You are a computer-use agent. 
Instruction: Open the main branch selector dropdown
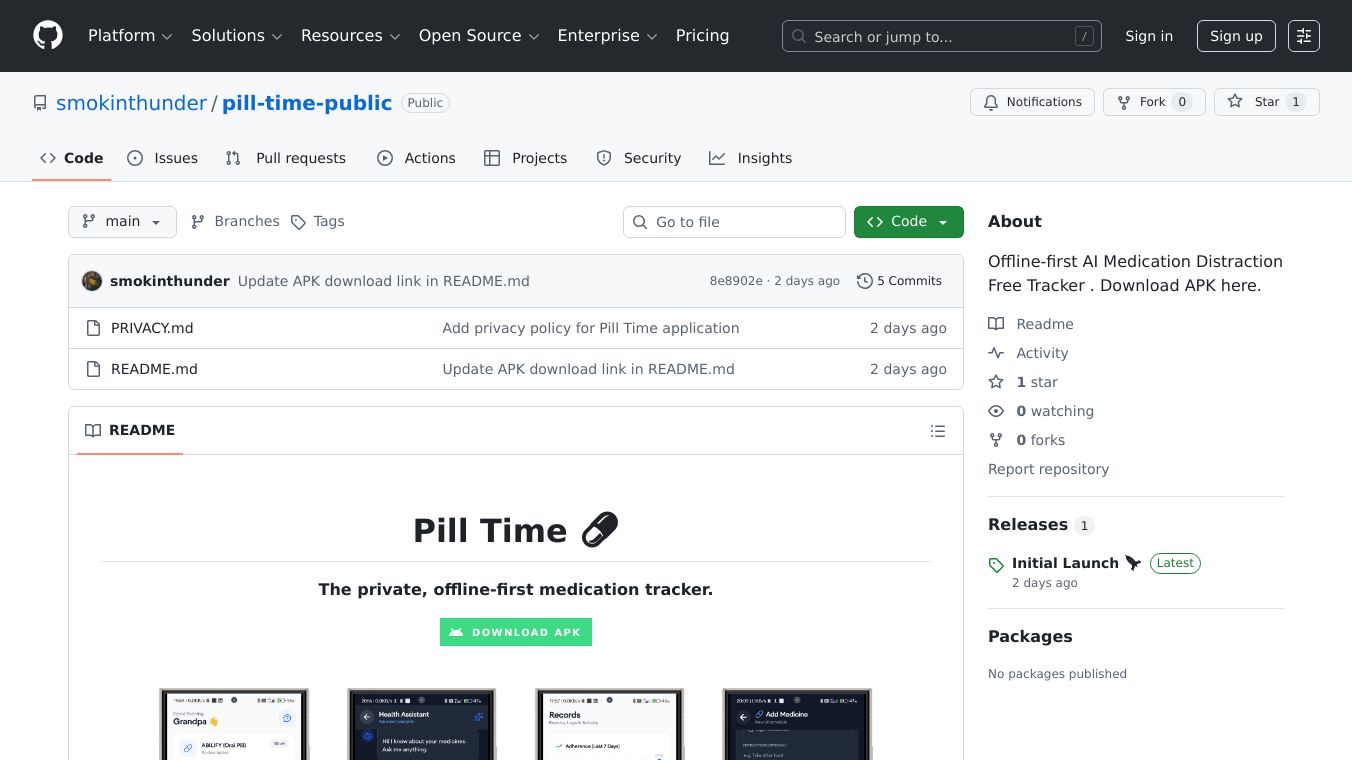pyautogui.click(x=122, y=222)
